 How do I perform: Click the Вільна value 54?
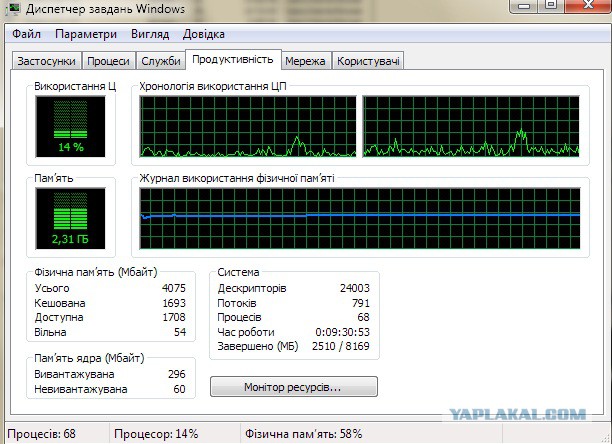[180, 332]
